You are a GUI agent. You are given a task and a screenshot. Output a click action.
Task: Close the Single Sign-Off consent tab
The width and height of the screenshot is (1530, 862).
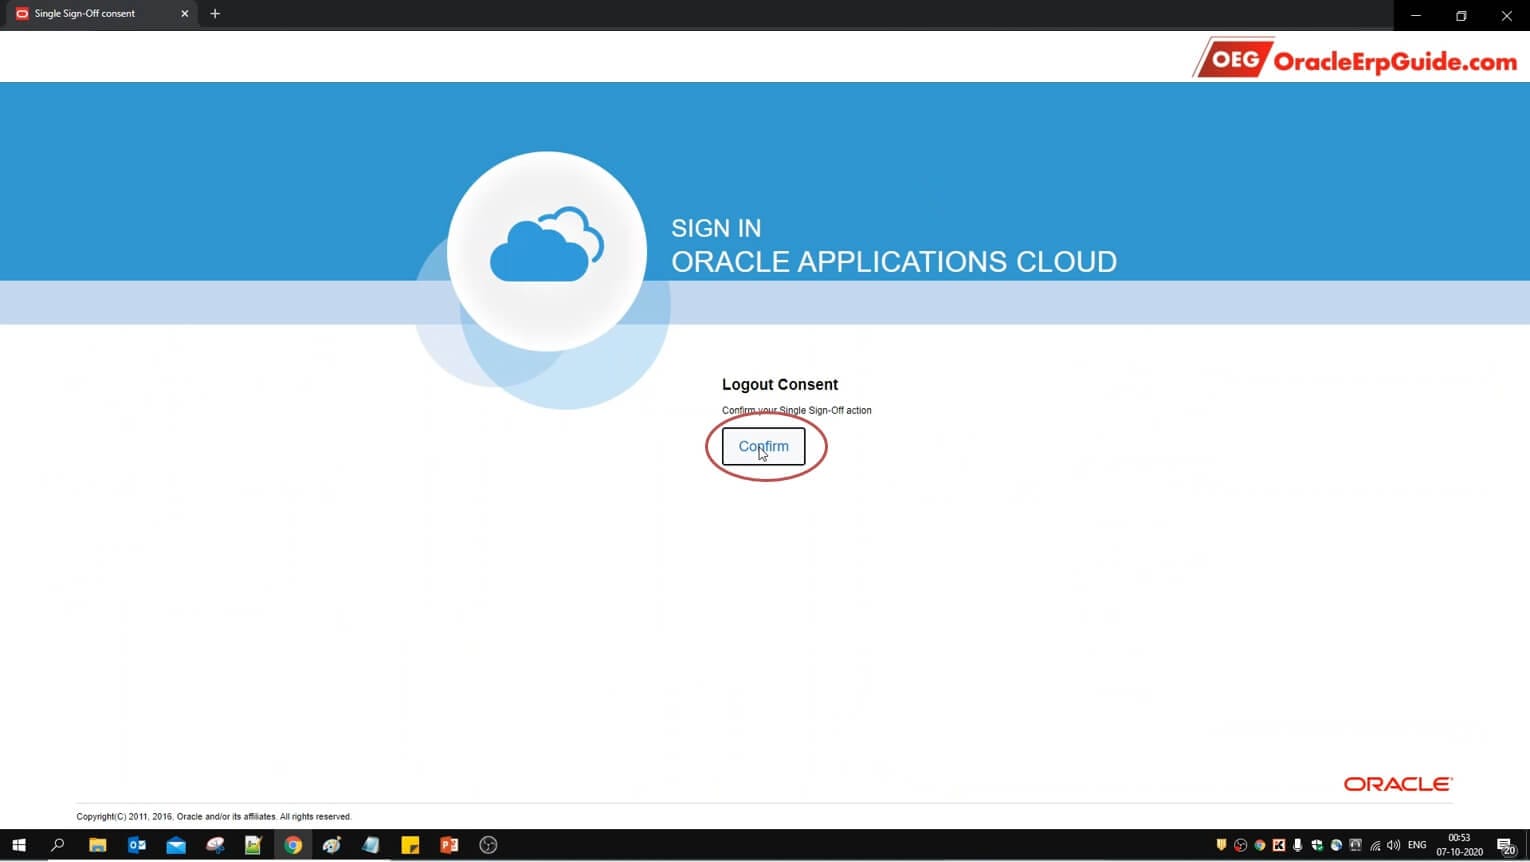click(185, 14)
